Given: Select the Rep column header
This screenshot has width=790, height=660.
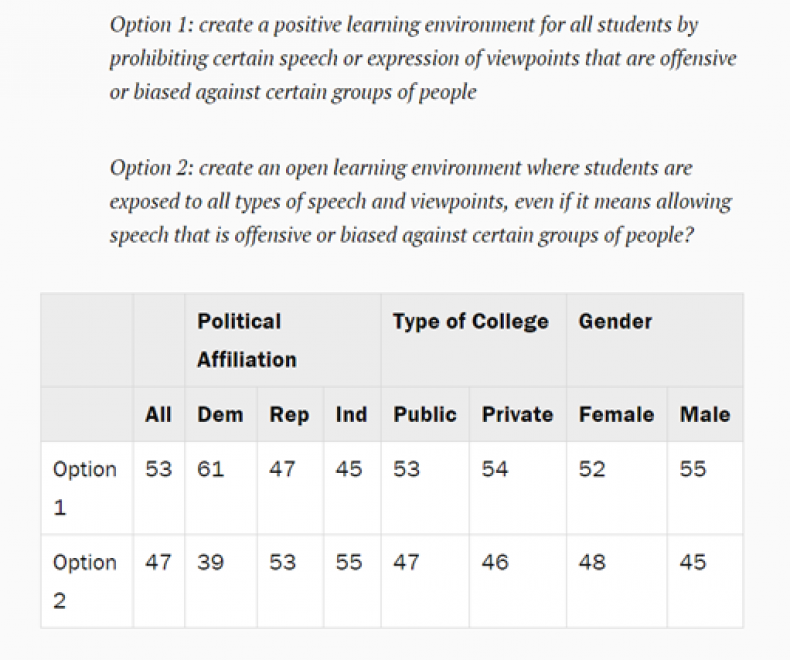Looking at the screenshot, I should tap(290, 415).
